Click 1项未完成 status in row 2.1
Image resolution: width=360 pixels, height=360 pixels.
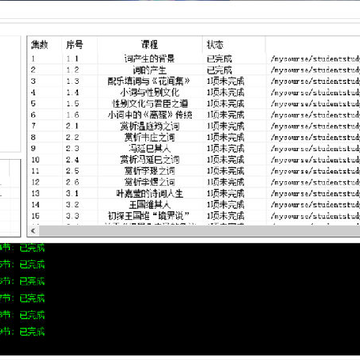[x=226, y=126]
